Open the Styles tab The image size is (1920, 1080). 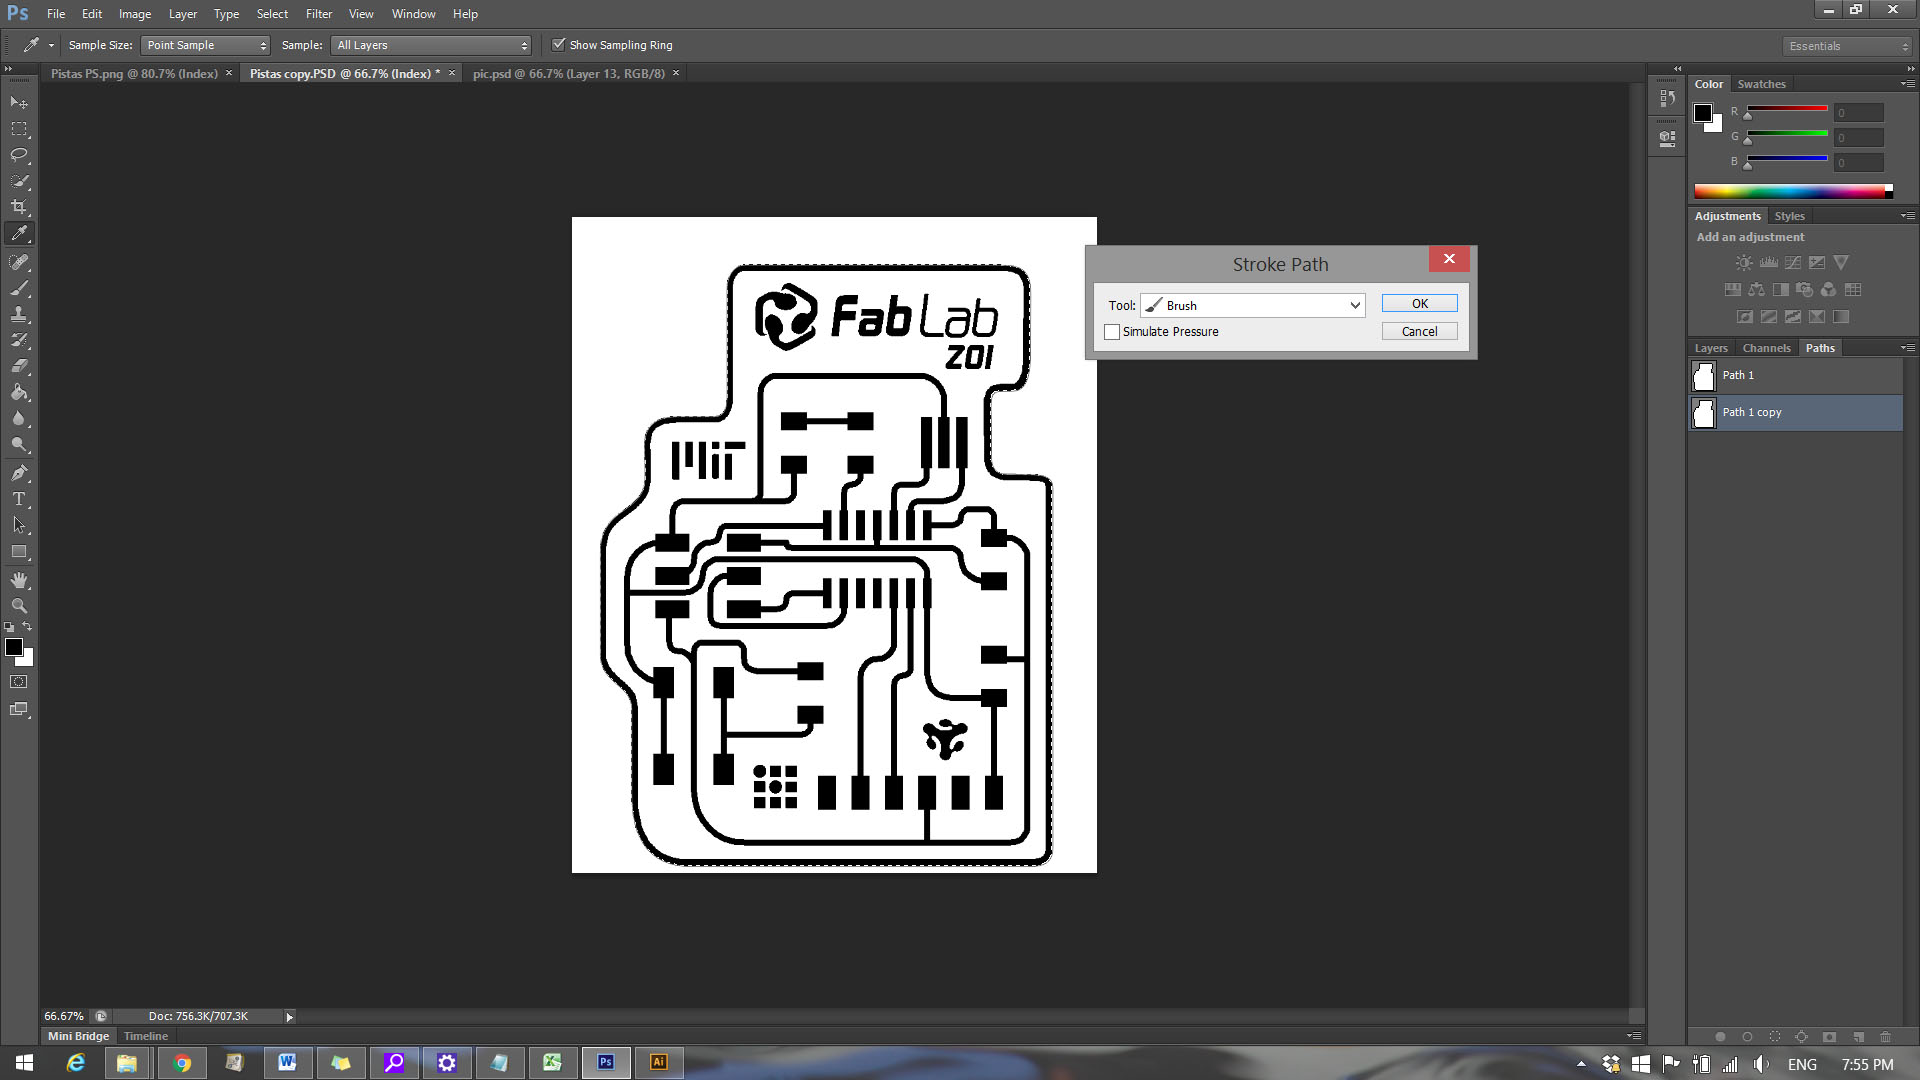pos(1789,216)
